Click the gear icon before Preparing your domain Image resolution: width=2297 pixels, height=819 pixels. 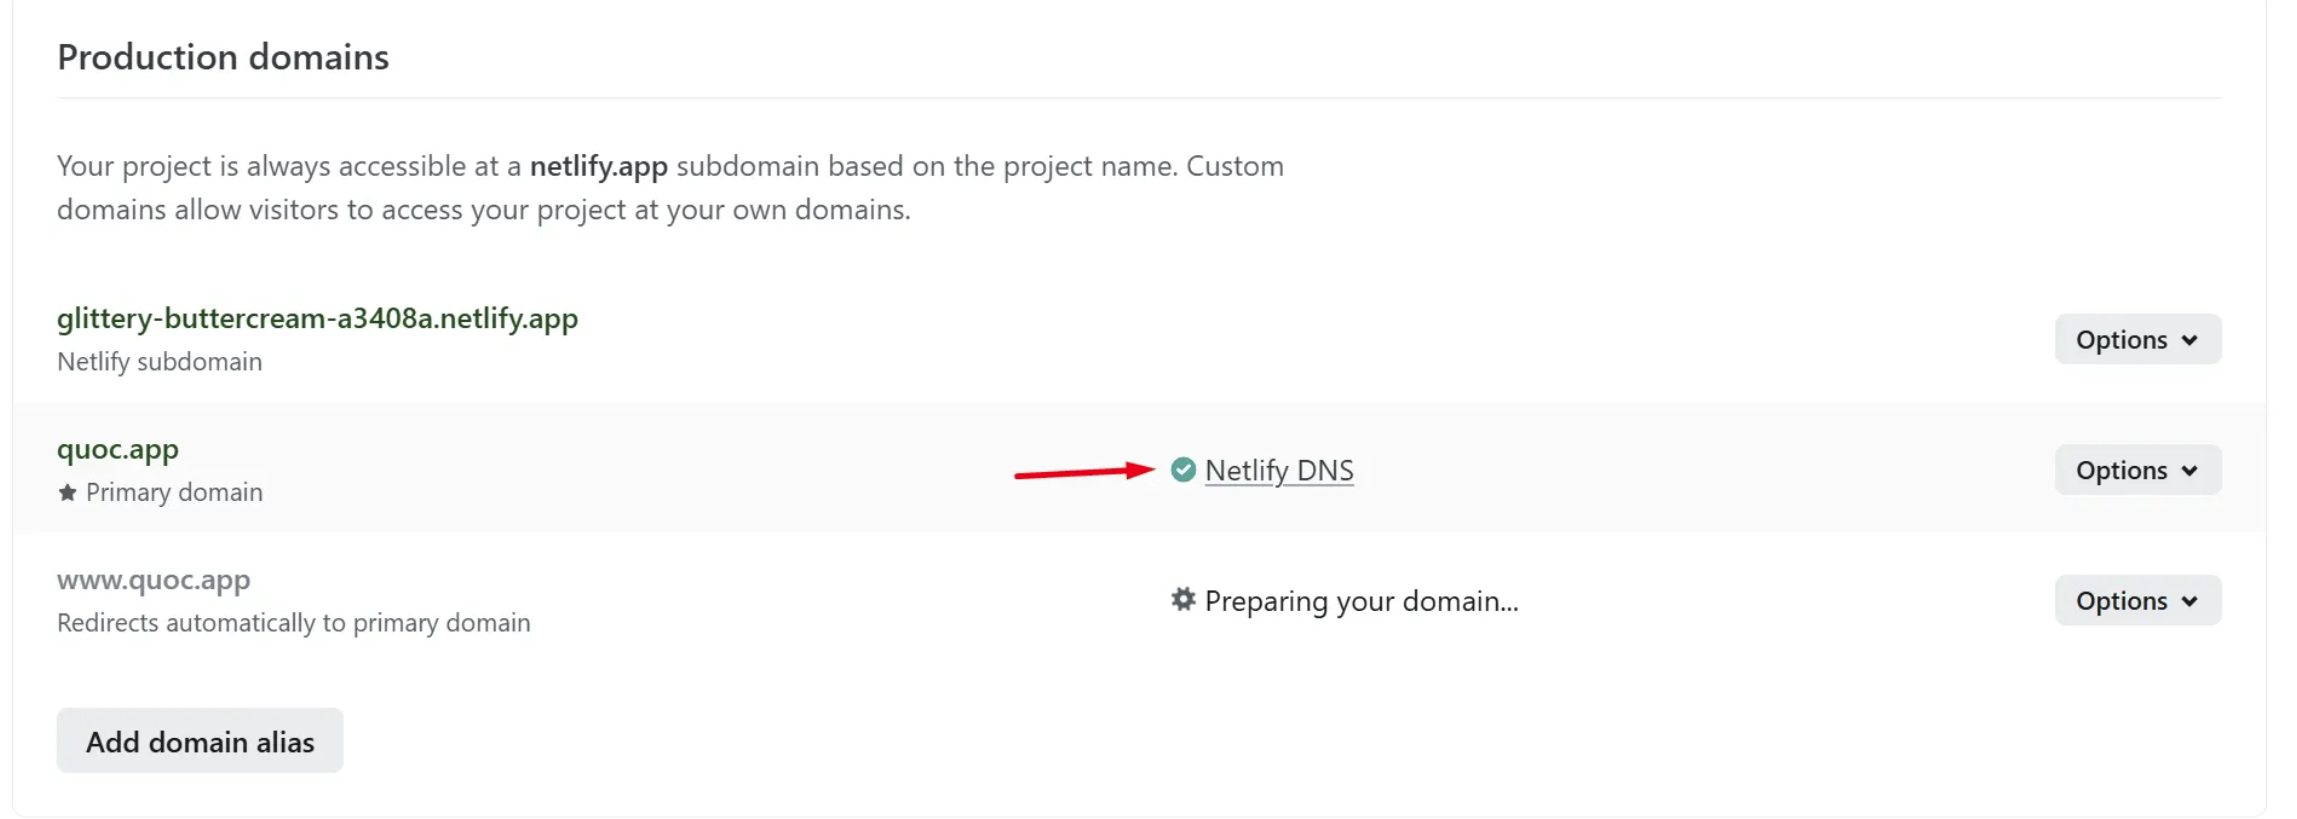[1183, 600]
